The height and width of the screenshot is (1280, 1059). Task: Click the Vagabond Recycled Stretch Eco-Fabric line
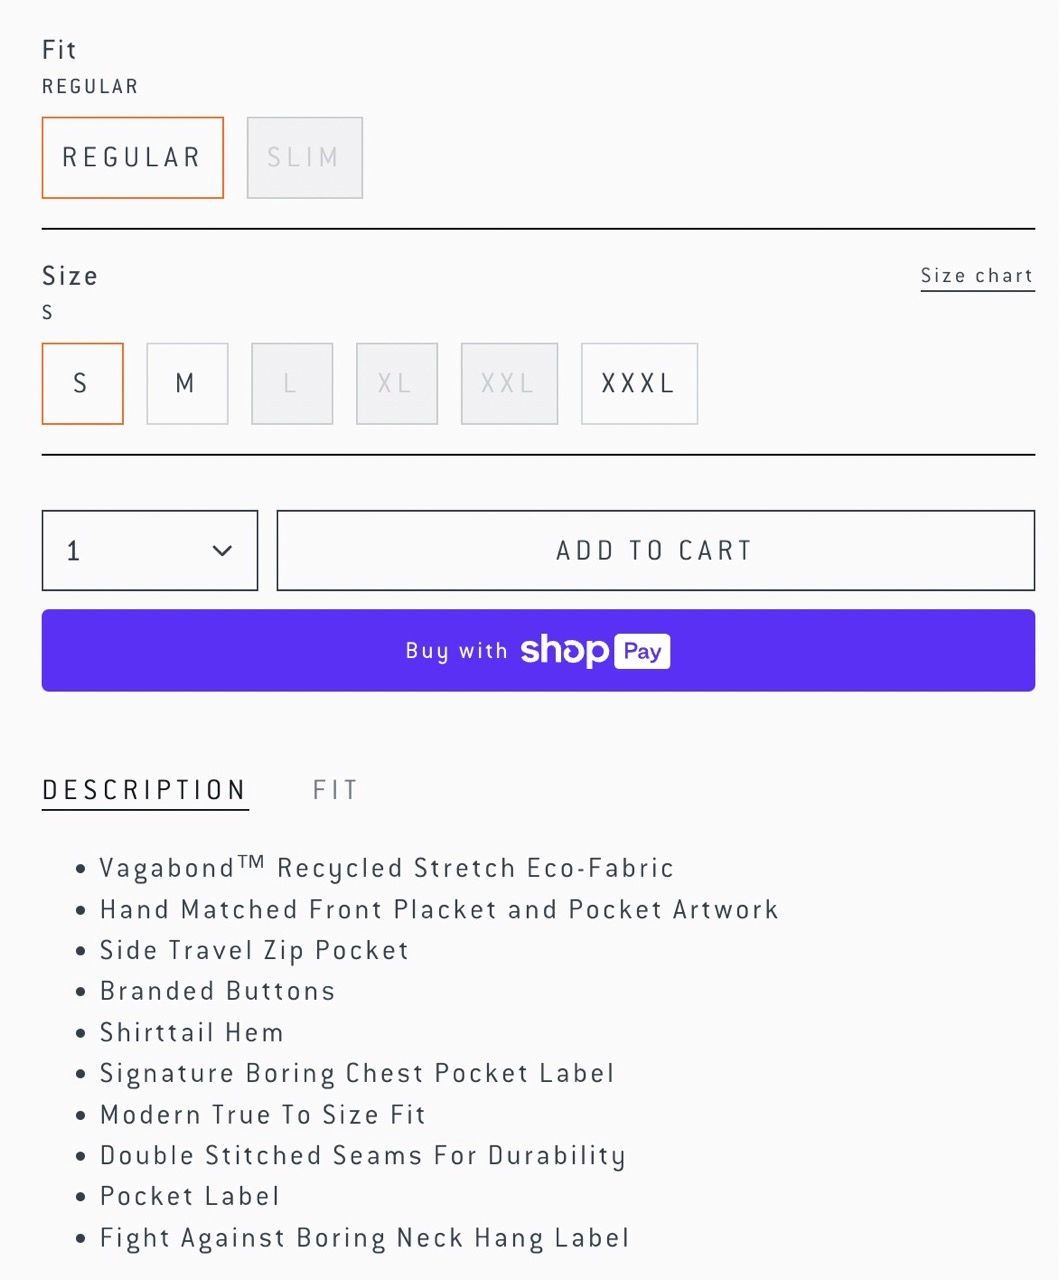coord(386,868)
